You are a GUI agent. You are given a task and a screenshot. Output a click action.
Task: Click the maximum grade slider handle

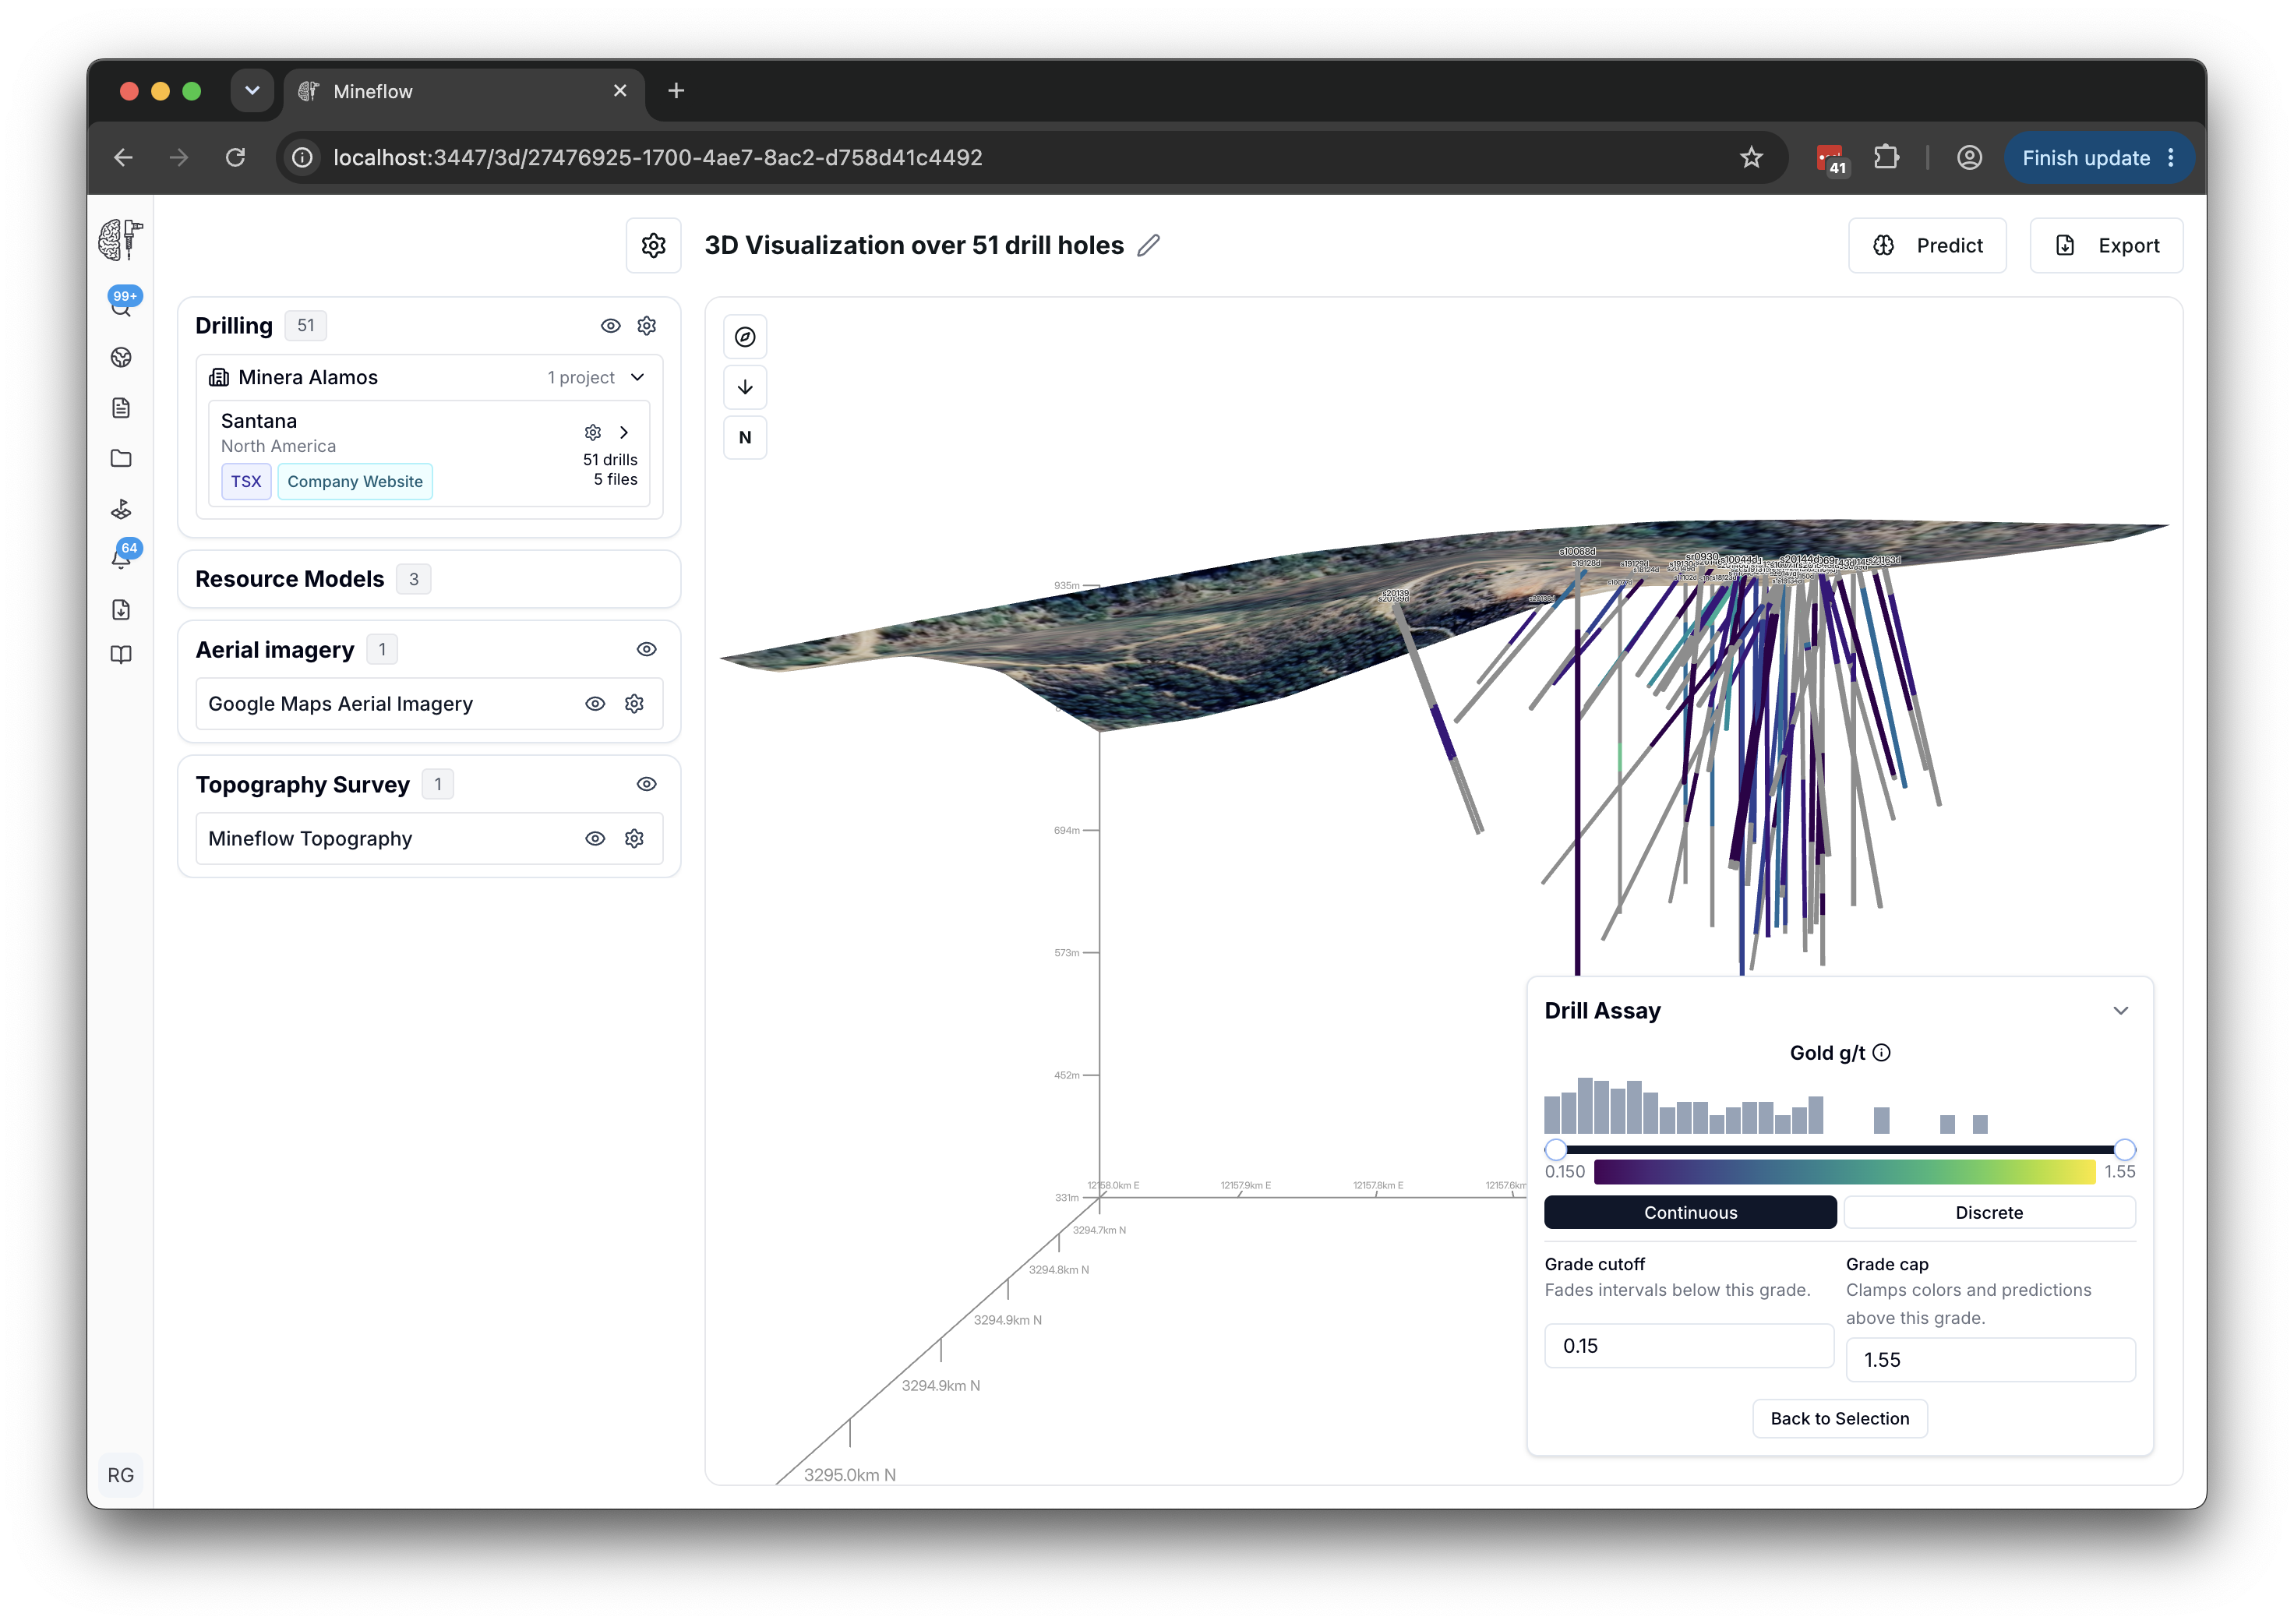pos(2125,1149)
